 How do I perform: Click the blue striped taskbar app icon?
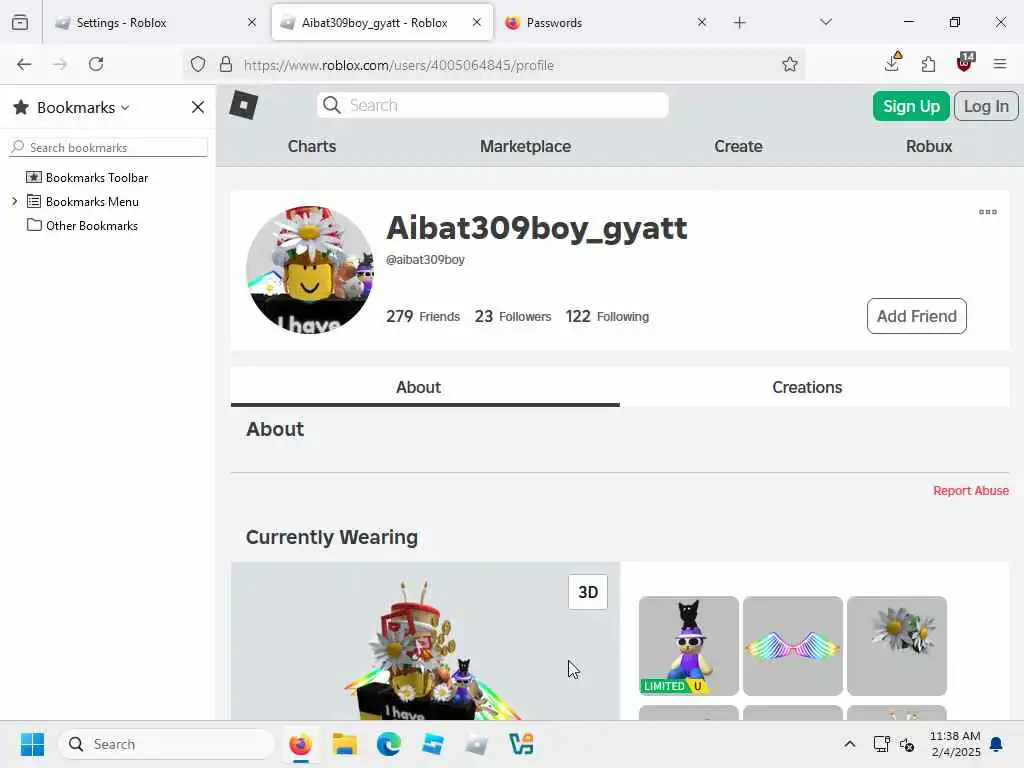point(432,744)
